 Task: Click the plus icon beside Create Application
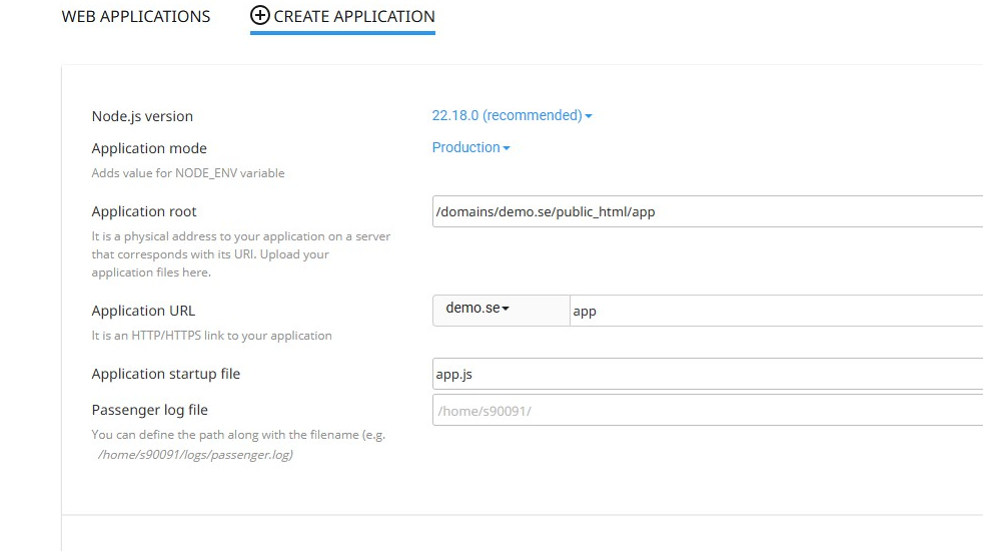click(x=260, y=16)
